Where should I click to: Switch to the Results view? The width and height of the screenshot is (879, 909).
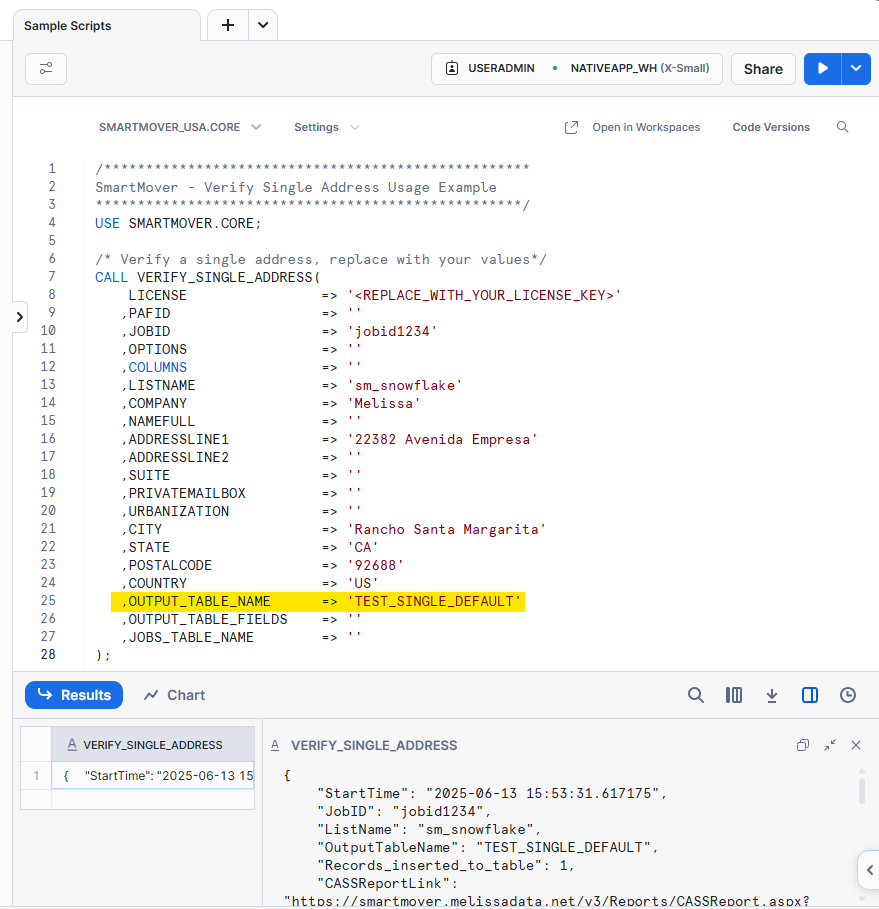pyautogui.click(x=74, y=695)
